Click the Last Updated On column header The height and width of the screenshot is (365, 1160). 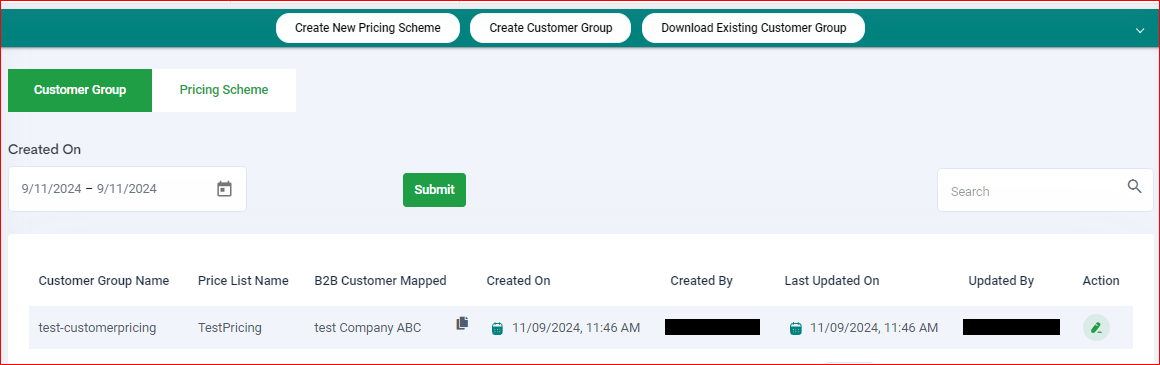(x=832, y=281)
